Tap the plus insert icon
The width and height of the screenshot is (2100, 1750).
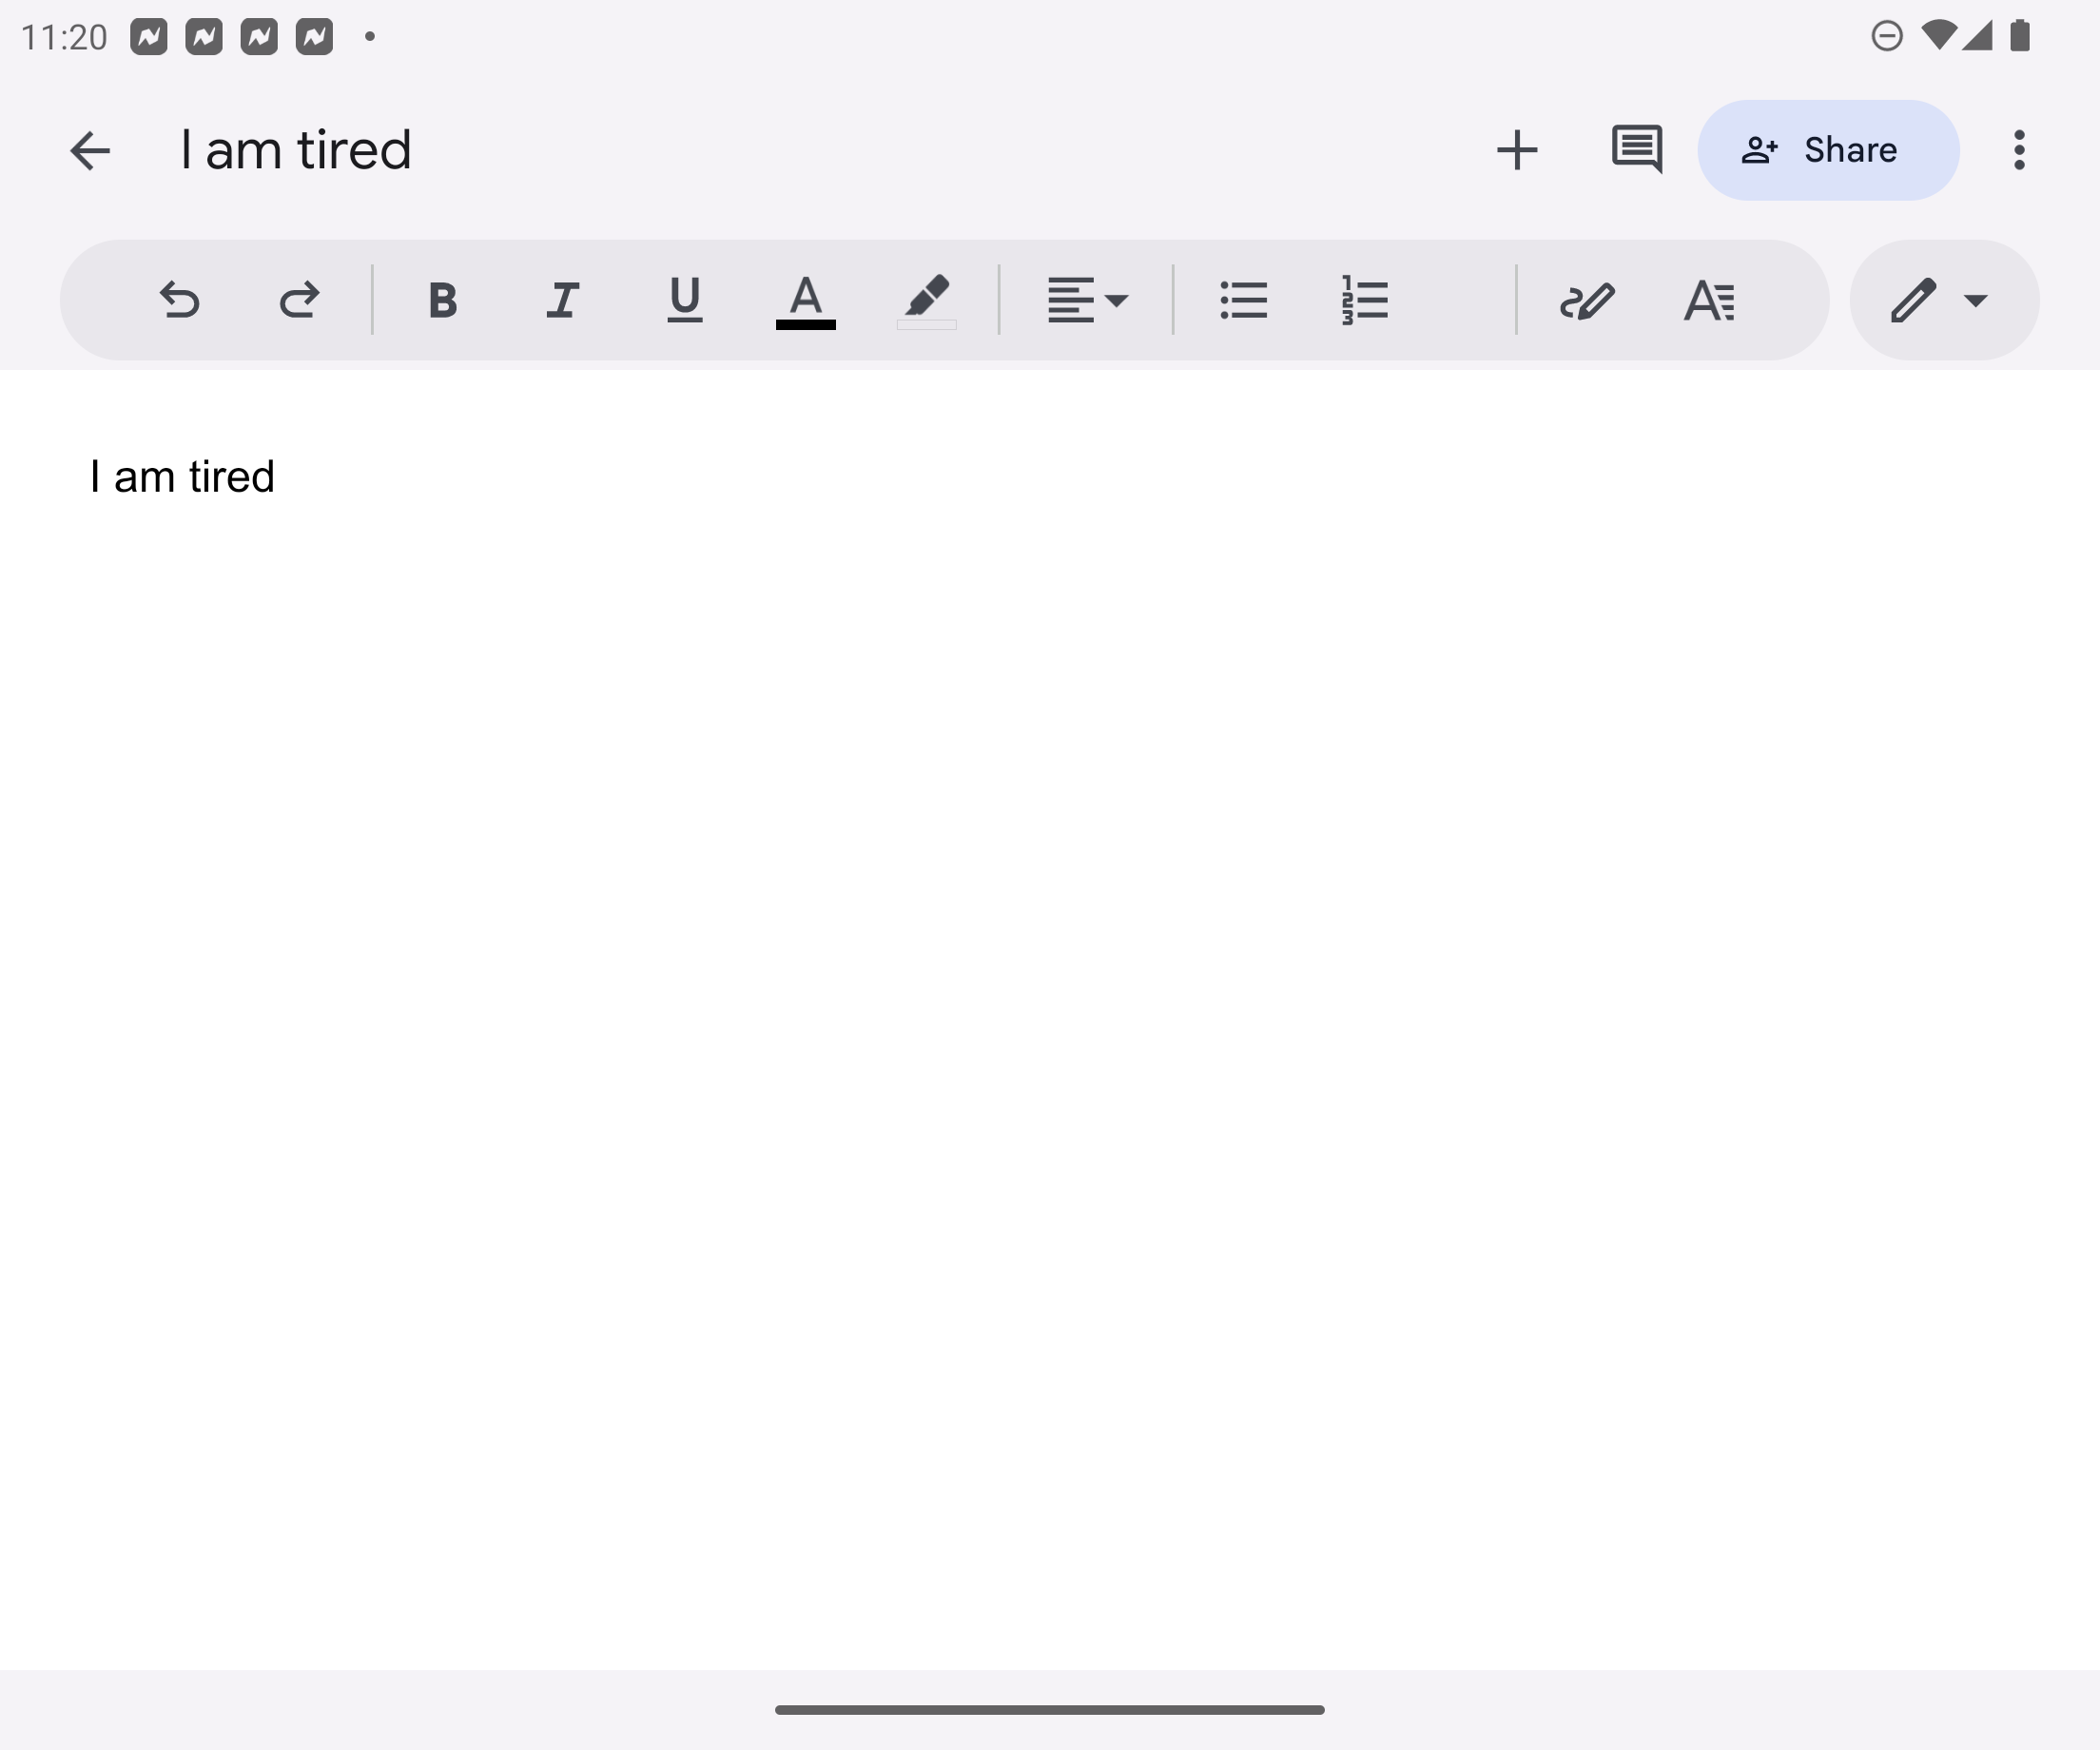point(1516,150)
